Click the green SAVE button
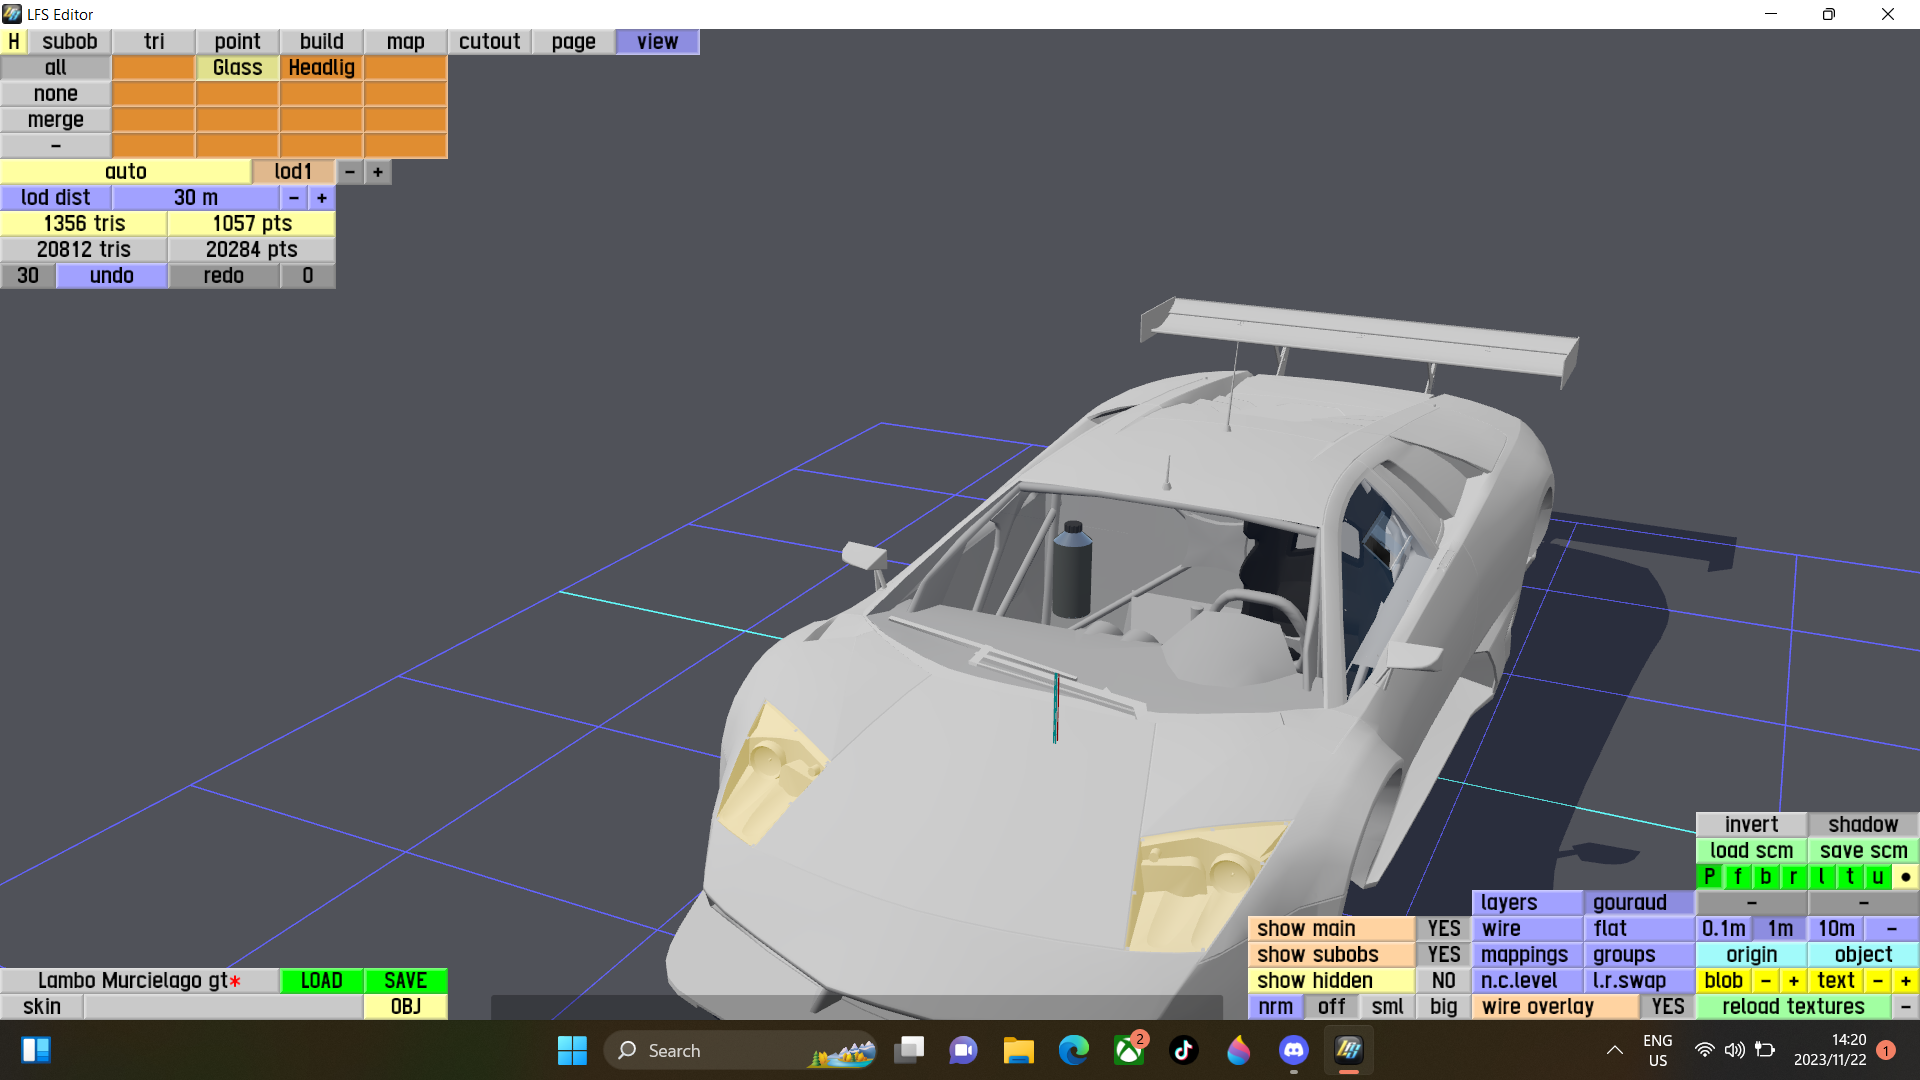This screenshot has height=1080, width=1920. (405, 981)
